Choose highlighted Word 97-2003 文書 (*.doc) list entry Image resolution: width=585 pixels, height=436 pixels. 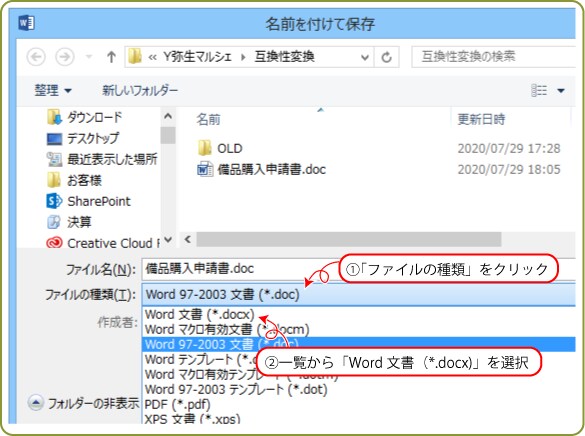358,344
